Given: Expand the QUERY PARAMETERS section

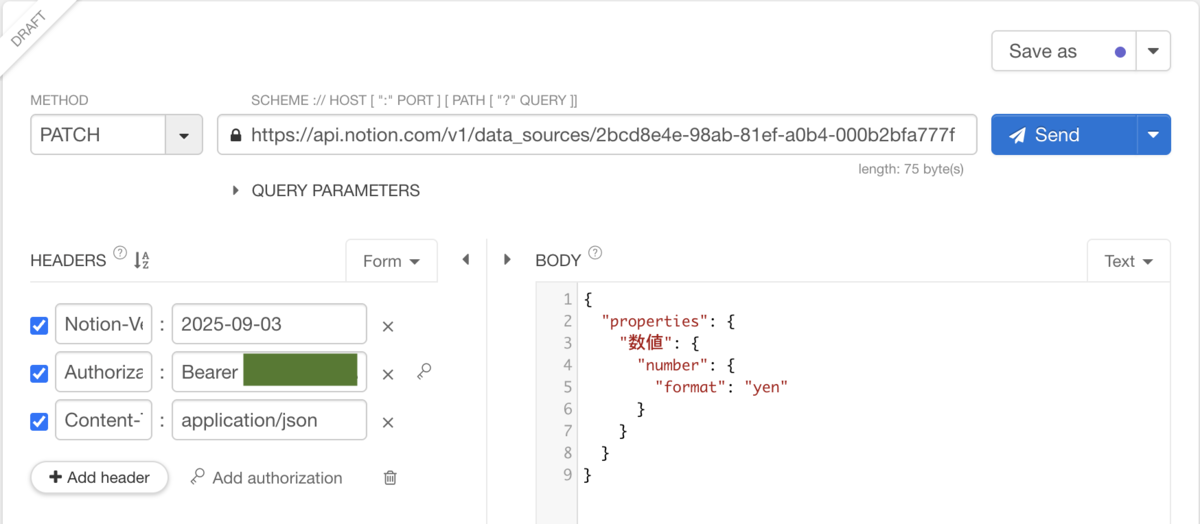Looking at the screenshot, I should 236,190.
